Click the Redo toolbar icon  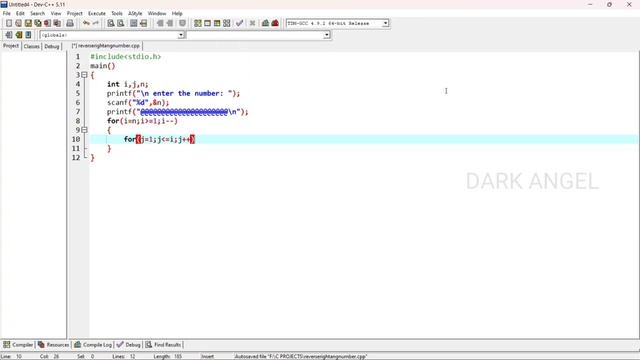click(x=96, y=23)
